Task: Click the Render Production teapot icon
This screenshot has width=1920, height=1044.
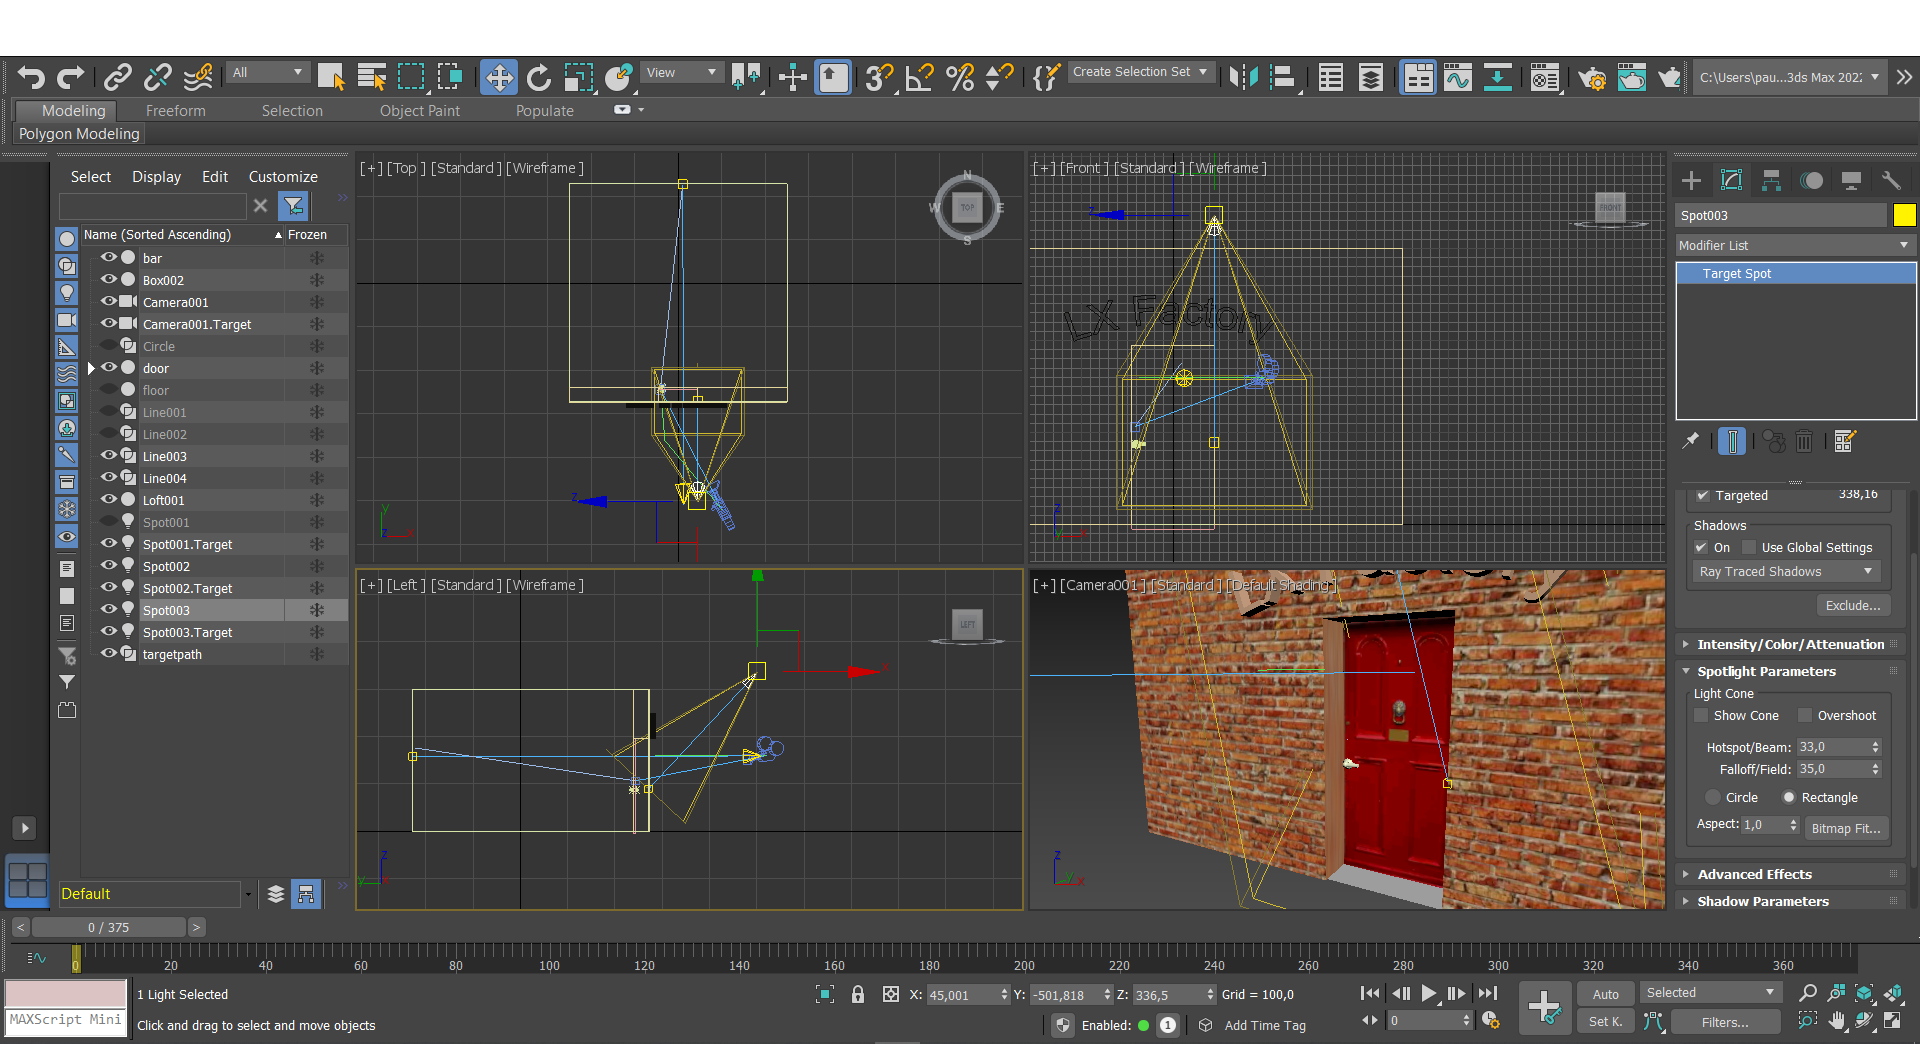Action: point(1669,77)
